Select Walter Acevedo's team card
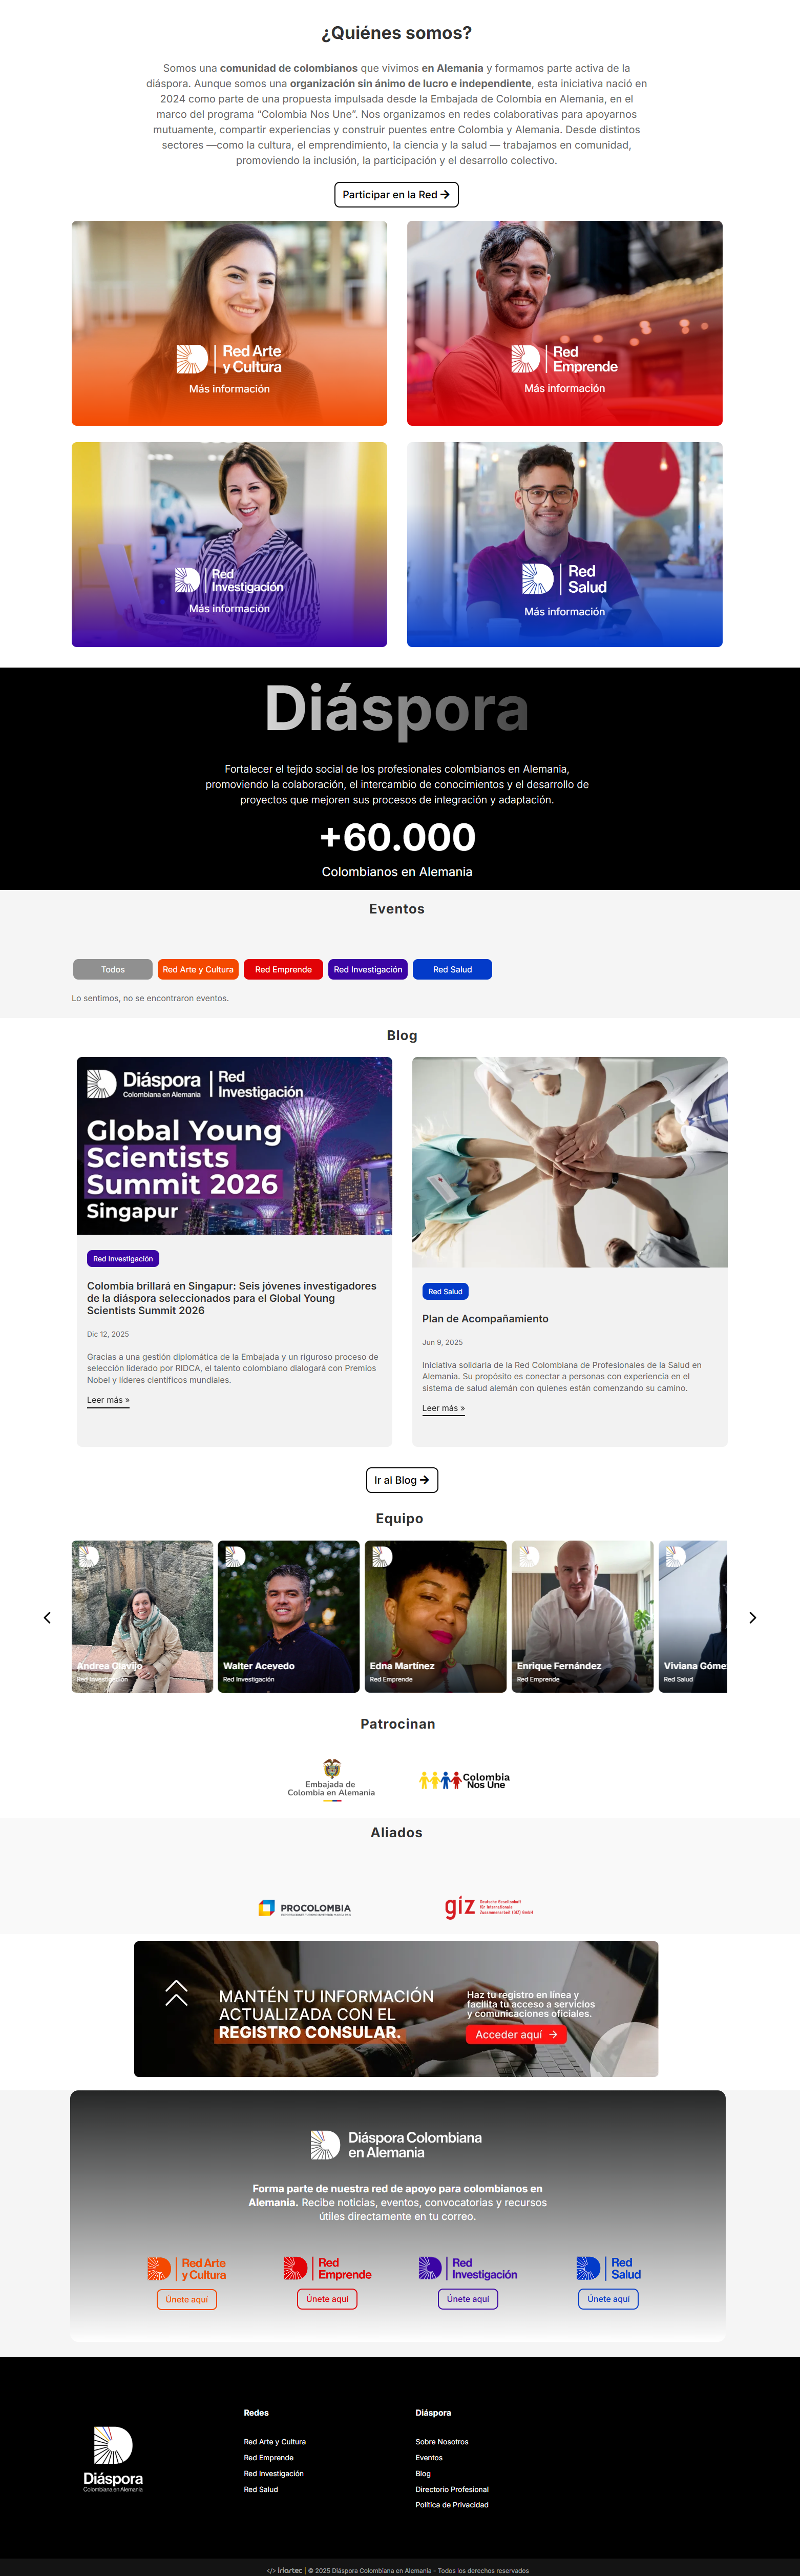This screenshot has width=800, height=2576. [288, 1616]
